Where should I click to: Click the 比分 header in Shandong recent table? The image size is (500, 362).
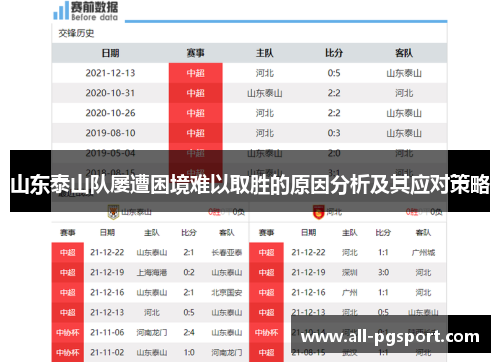[189, 233]
